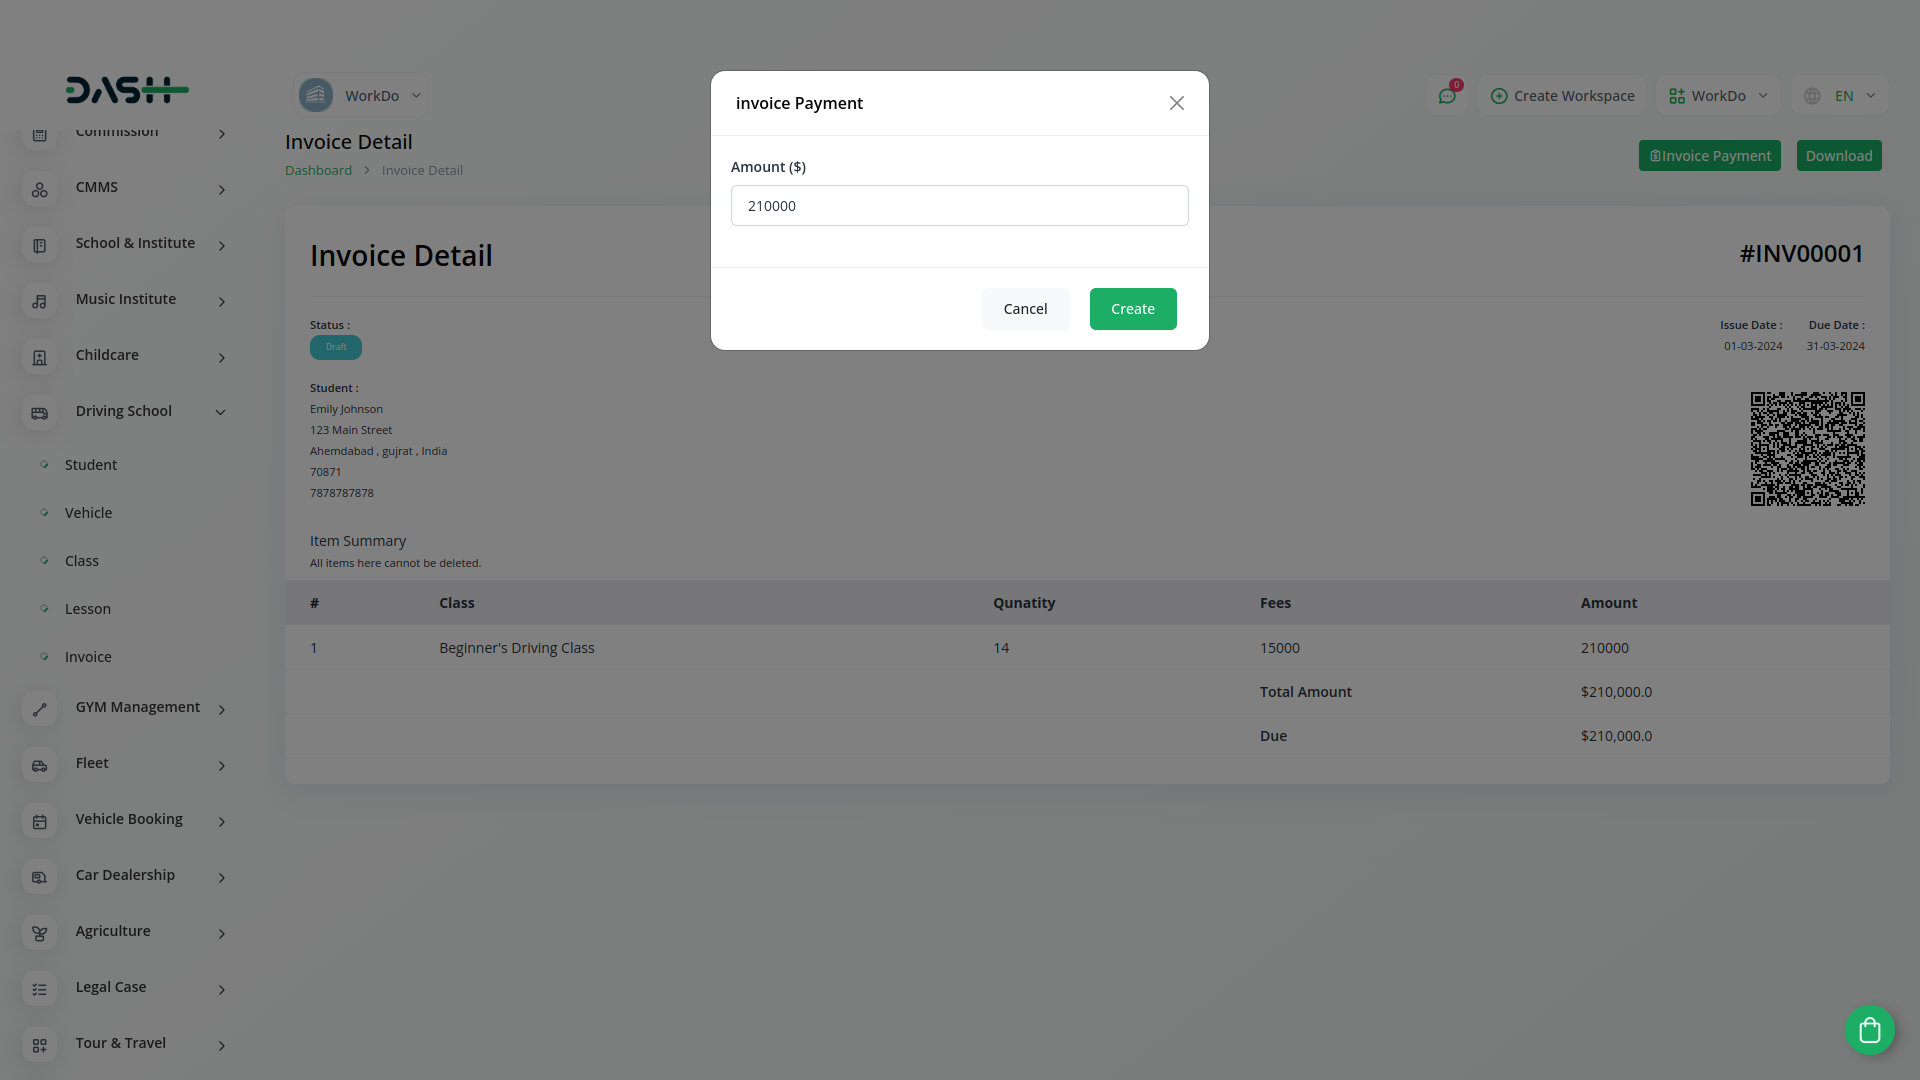Open the Student submenu item
Screen dimensions: 1920x1080
tap(91, 465)
